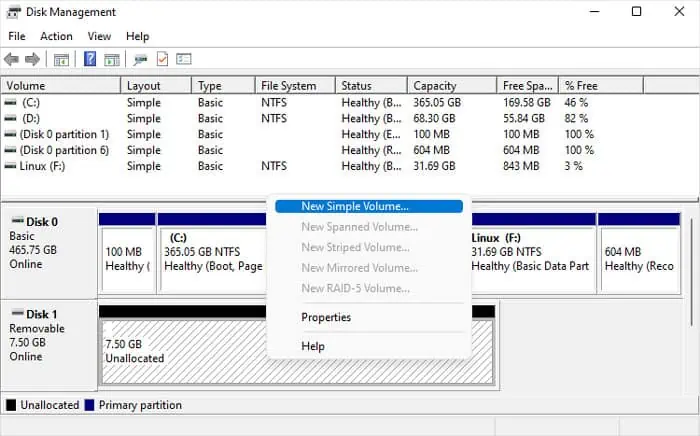The width and height of the screenshot is (700, 436).
Task: Select the Linux (F:) 31.69 GB partition block
Action: (533, 253)
